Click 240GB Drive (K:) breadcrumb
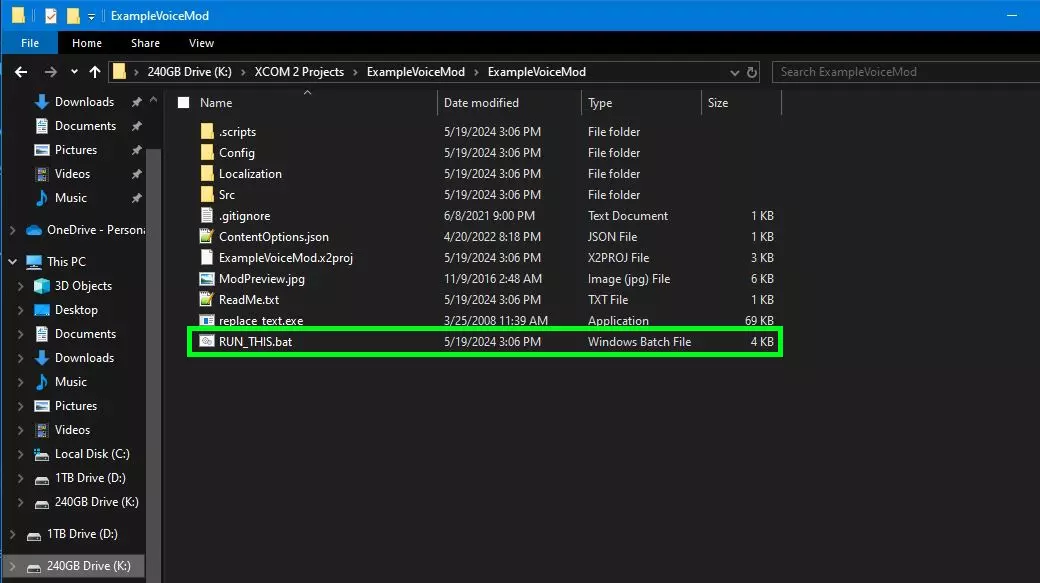This screenshot has height=583, width=1040. point(190,72)
